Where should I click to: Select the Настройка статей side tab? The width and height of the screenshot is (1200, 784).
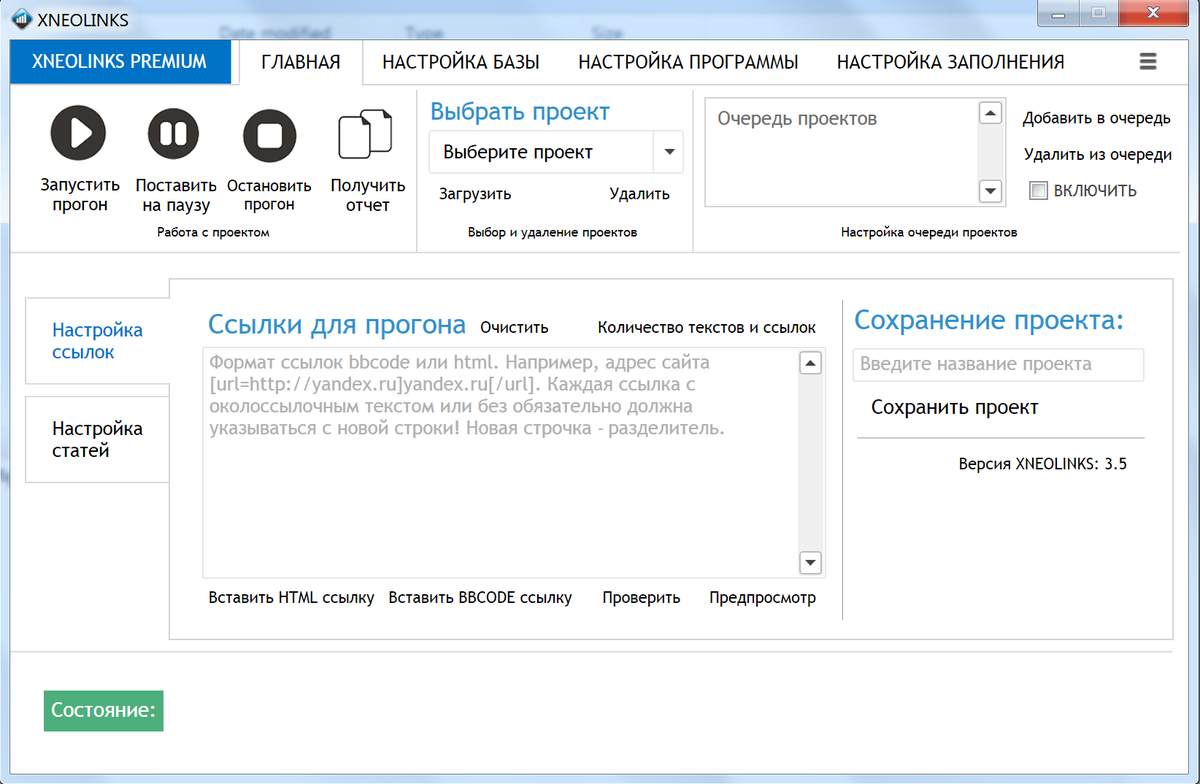[x=98, y=439]
